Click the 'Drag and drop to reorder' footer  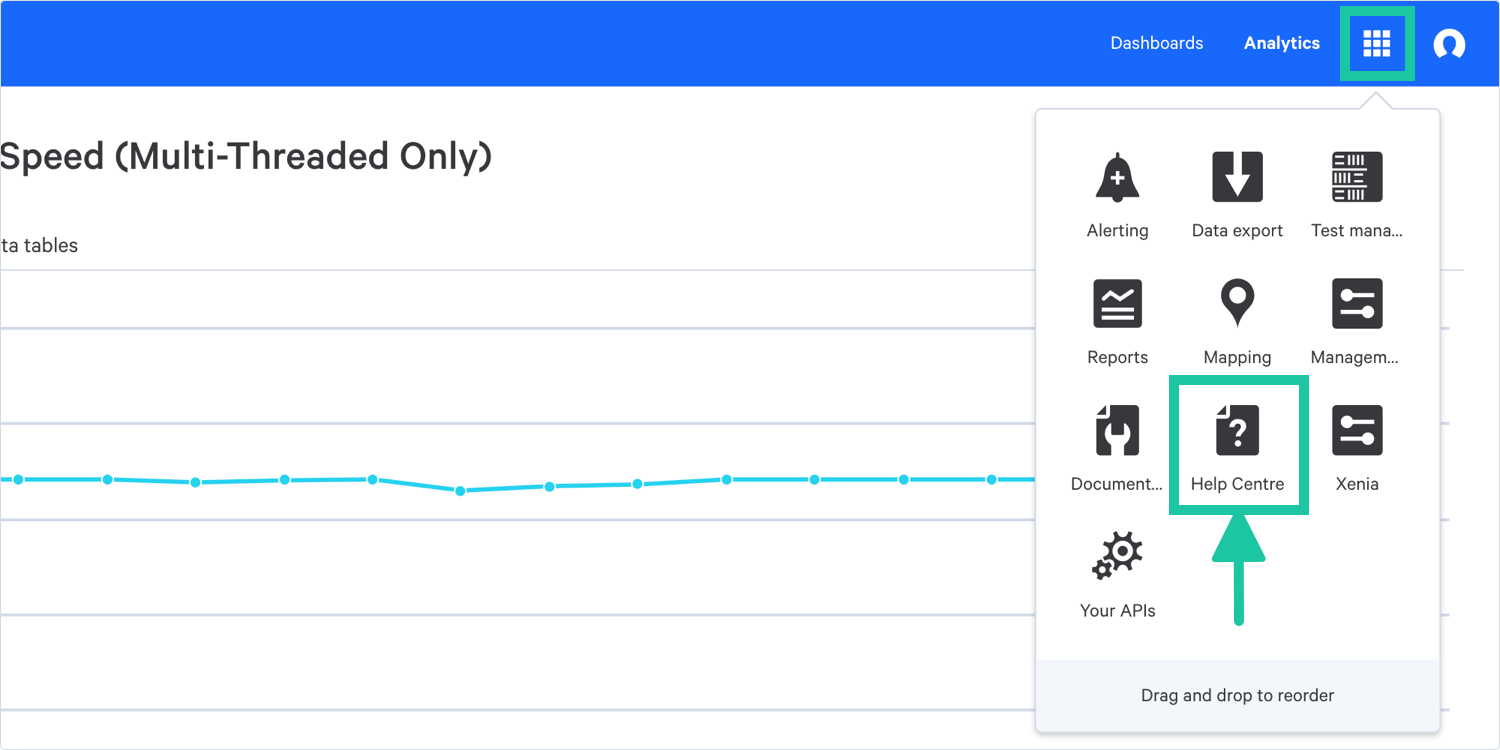pyautogui.click(x=1237, y=695)
